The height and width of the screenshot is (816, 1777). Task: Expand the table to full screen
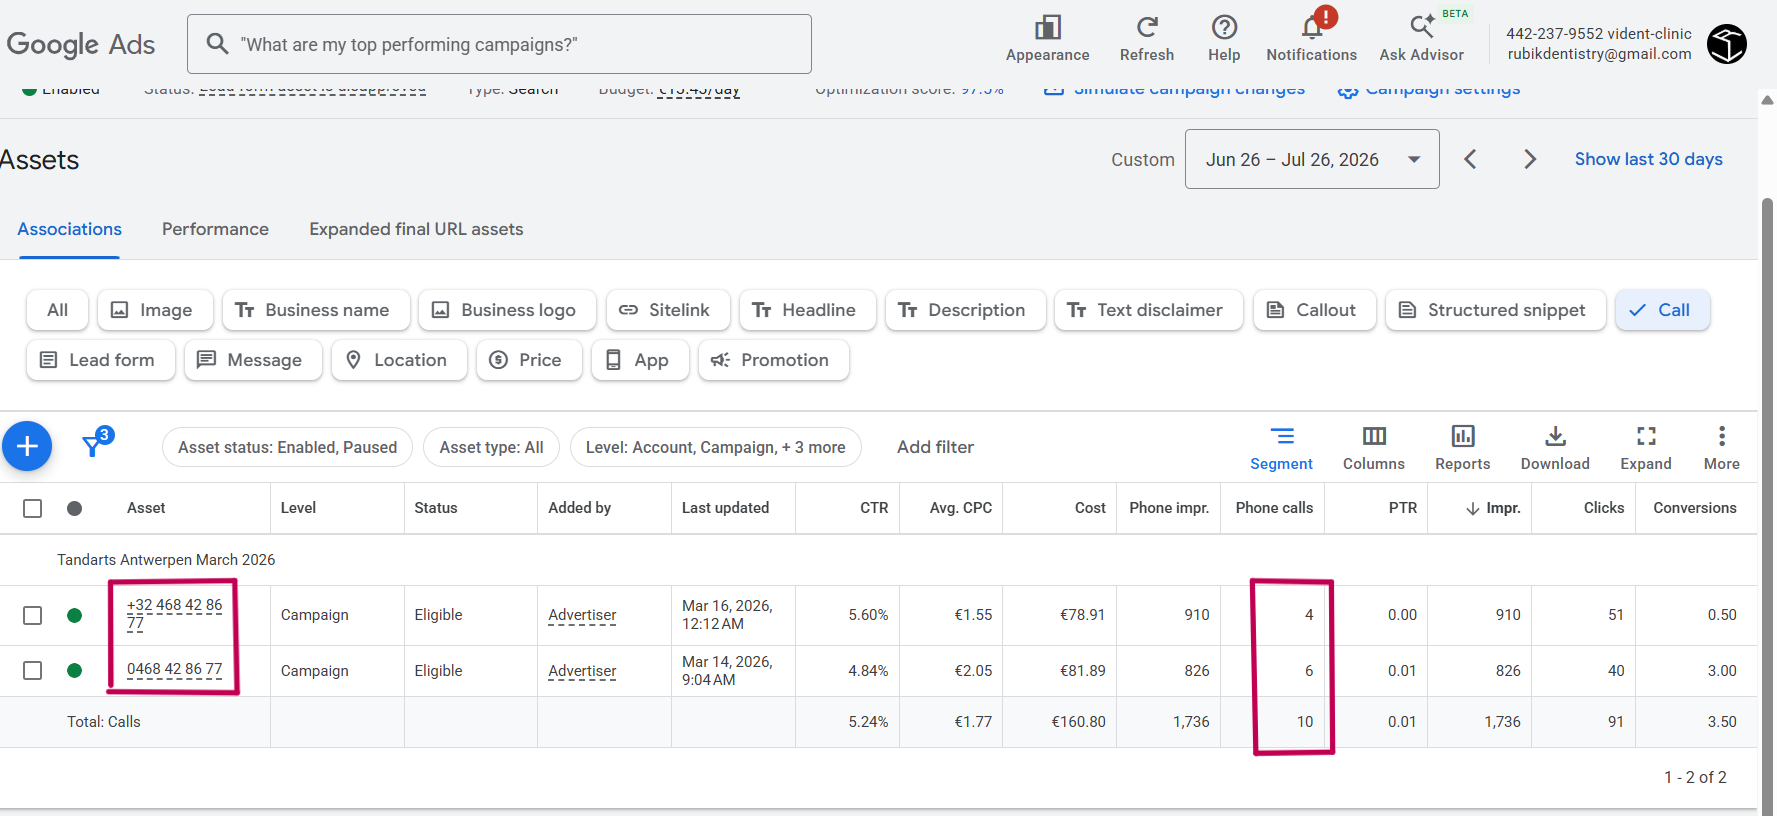click(x=1645, y=449)
